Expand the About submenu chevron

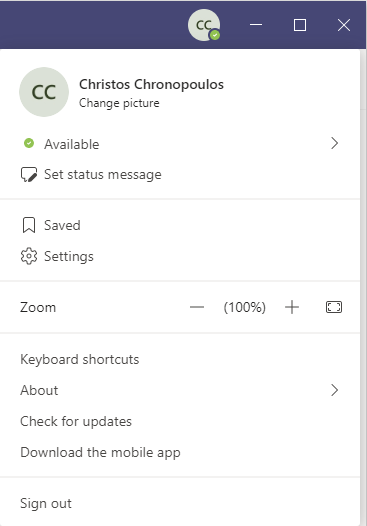pos(334,390)
